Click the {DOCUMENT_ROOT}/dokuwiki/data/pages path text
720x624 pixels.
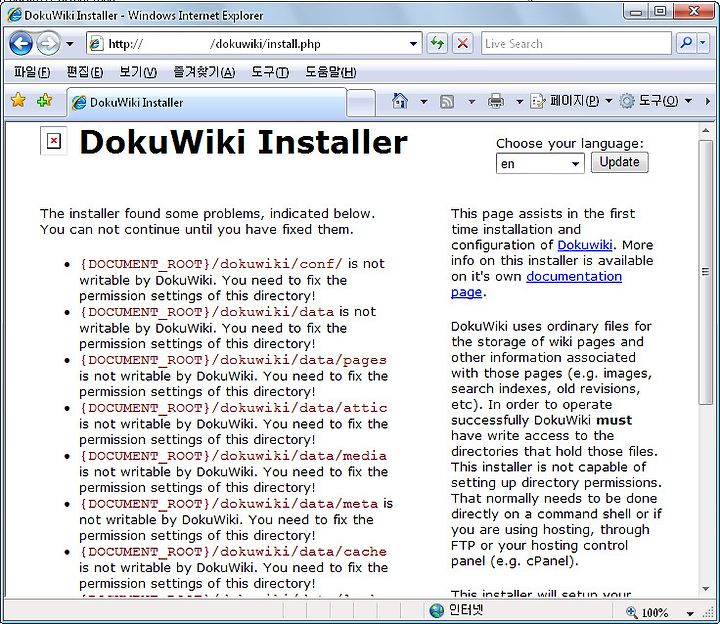[233, 360]
